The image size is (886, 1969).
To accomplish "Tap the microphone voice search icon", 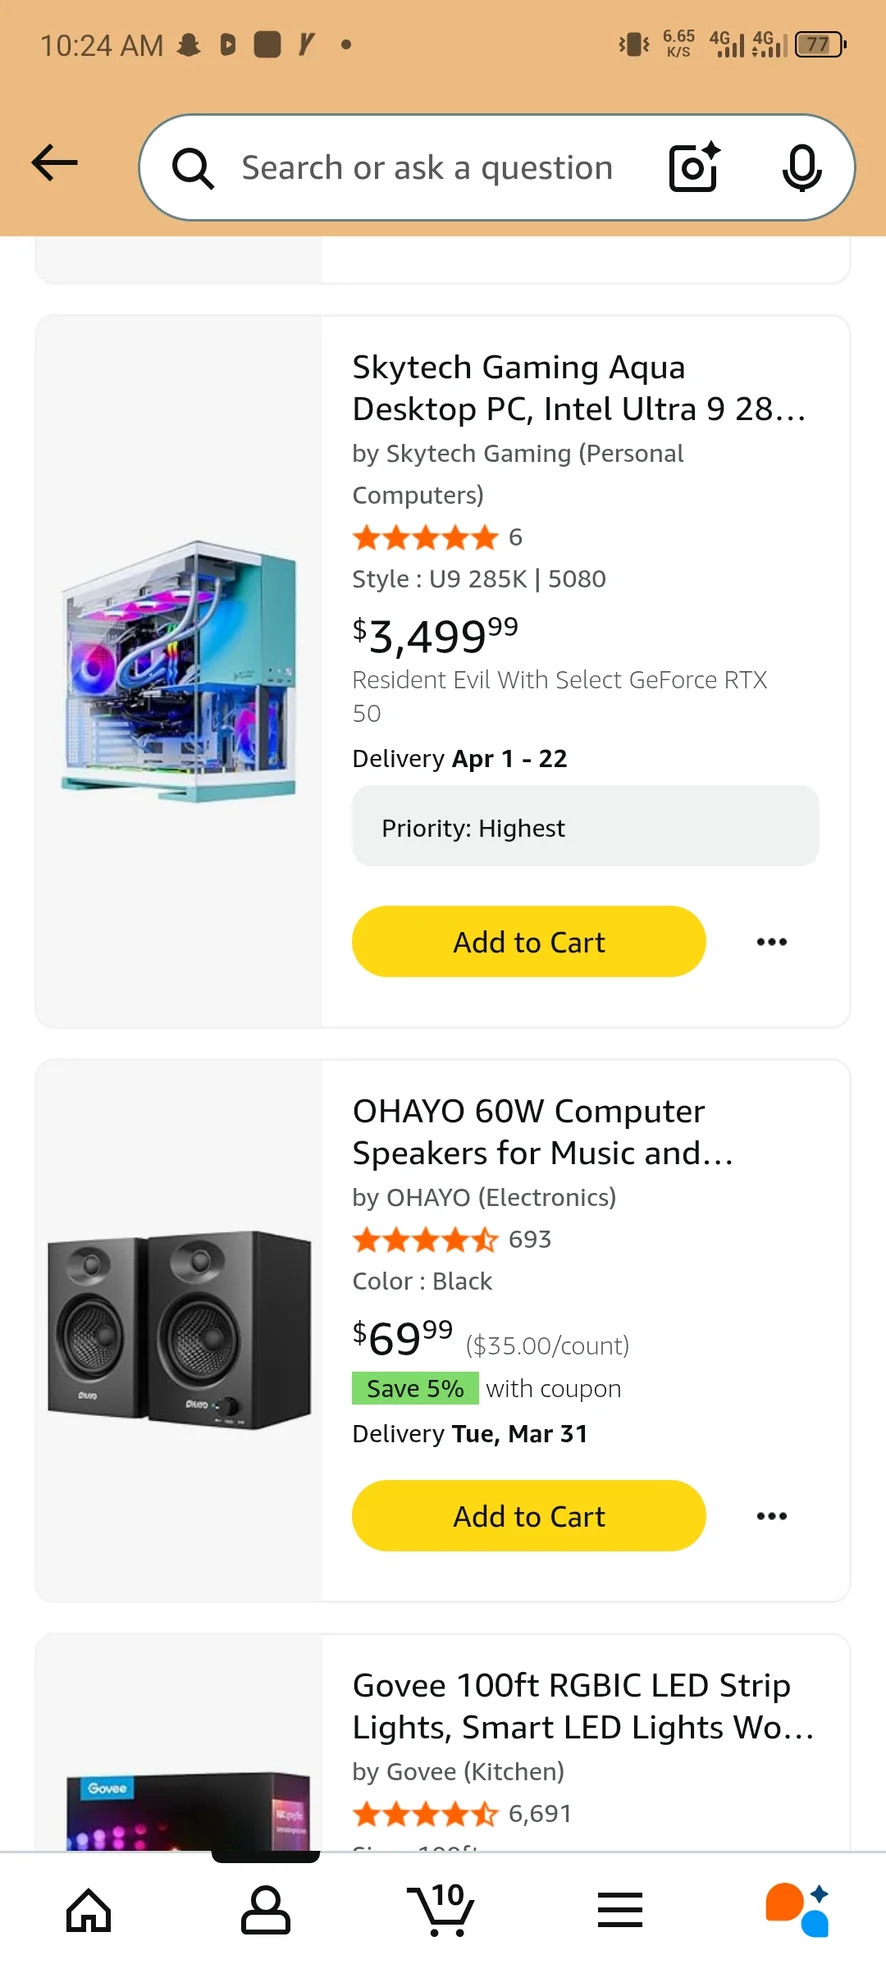I will 801,167.
